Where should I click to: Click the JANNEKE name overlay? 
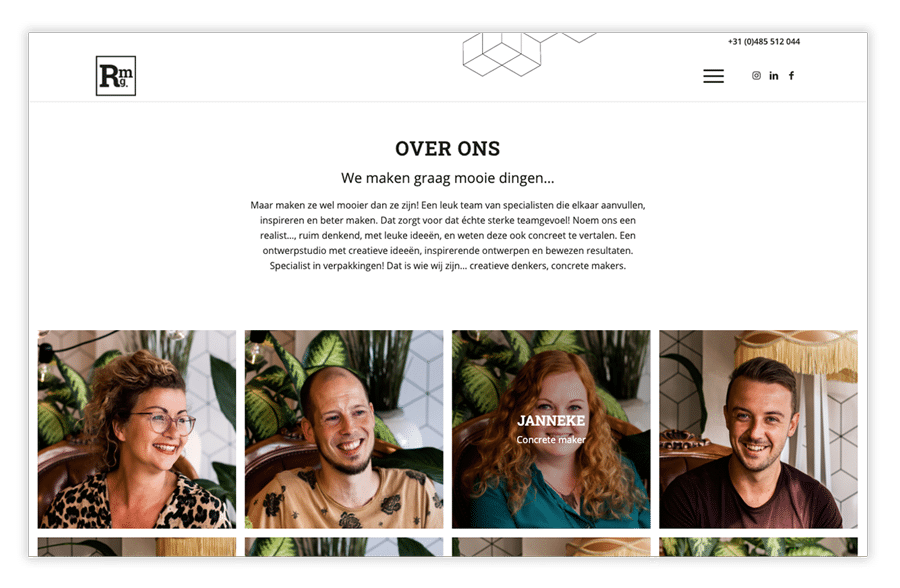[551, 421]
